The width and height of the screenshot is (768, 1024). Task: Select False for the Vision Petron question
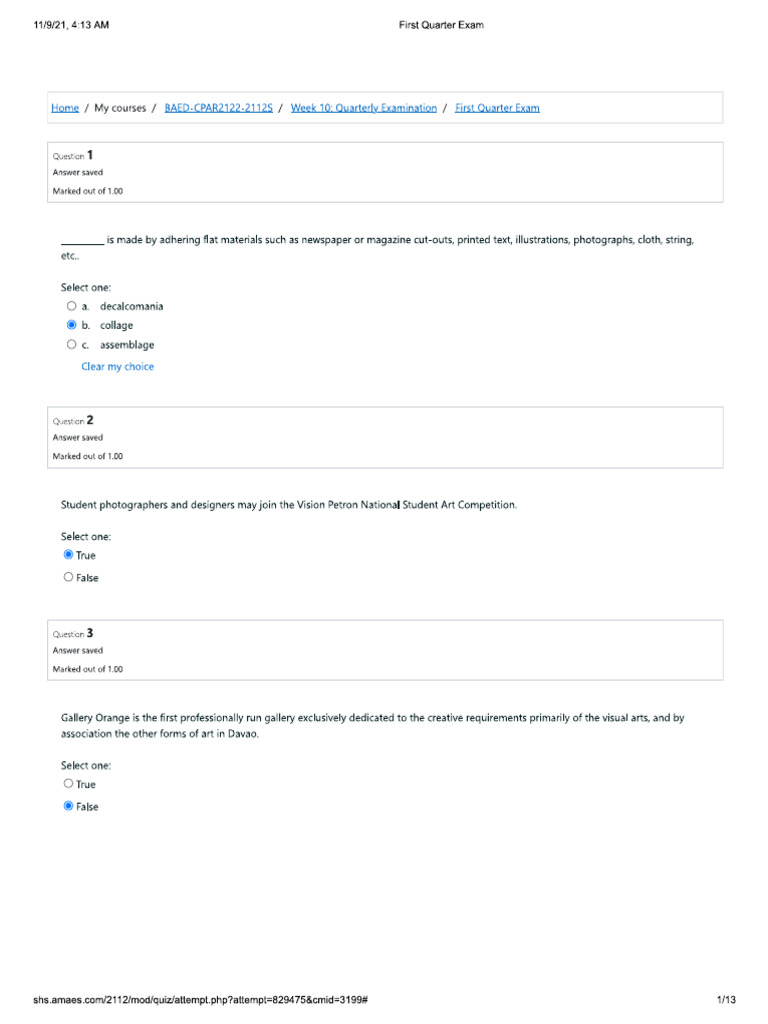(68, 577)
